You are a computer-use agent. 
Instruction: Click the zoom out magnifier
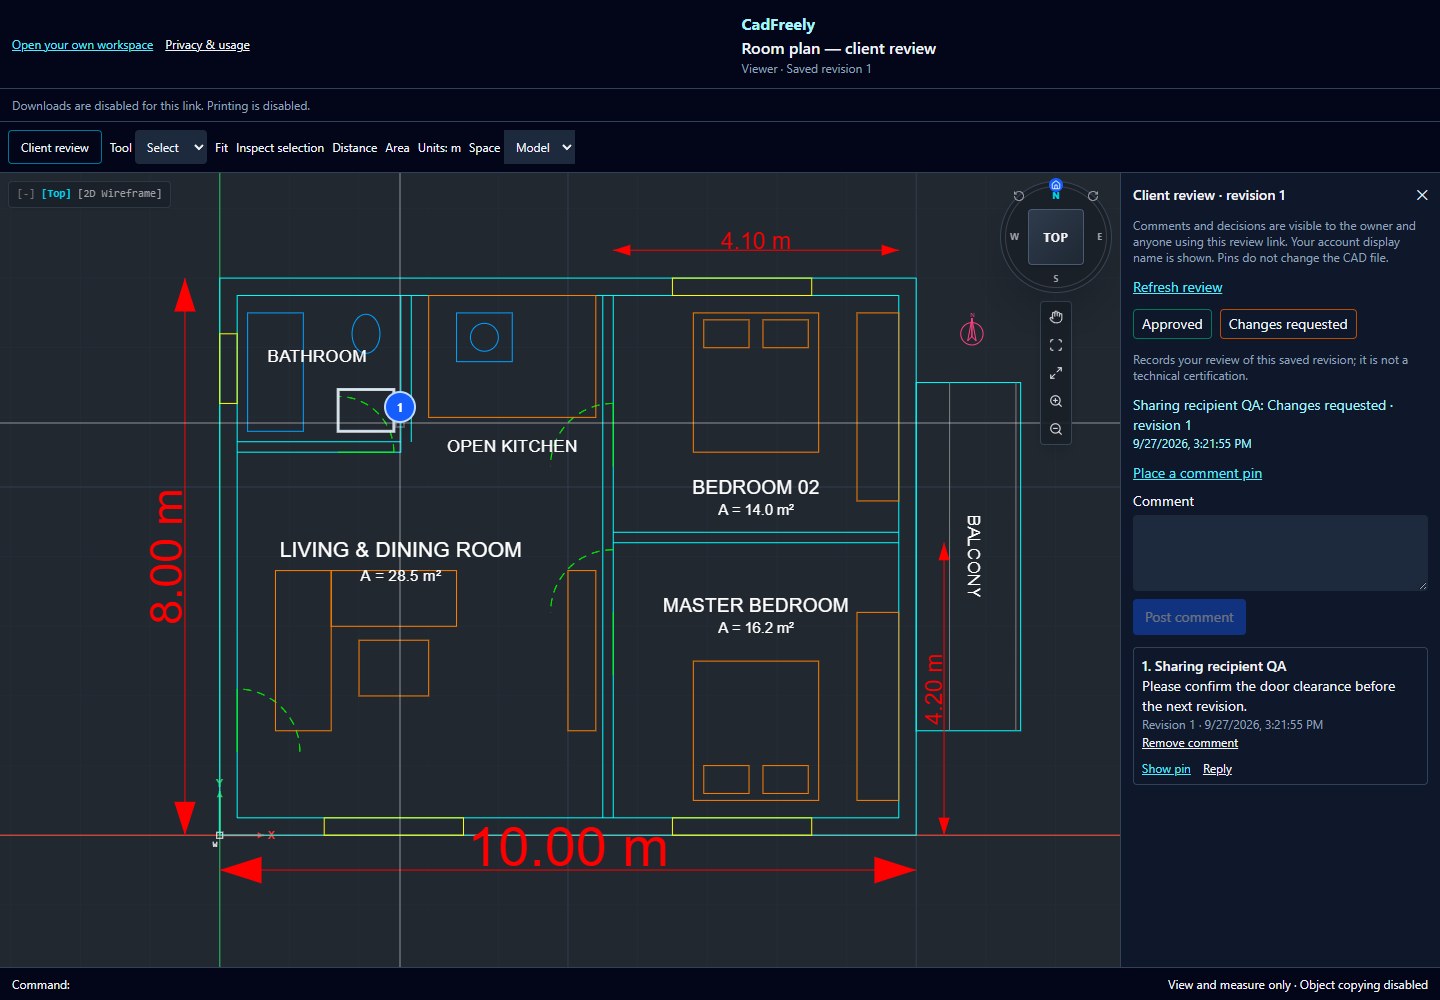pos(1056,429)
